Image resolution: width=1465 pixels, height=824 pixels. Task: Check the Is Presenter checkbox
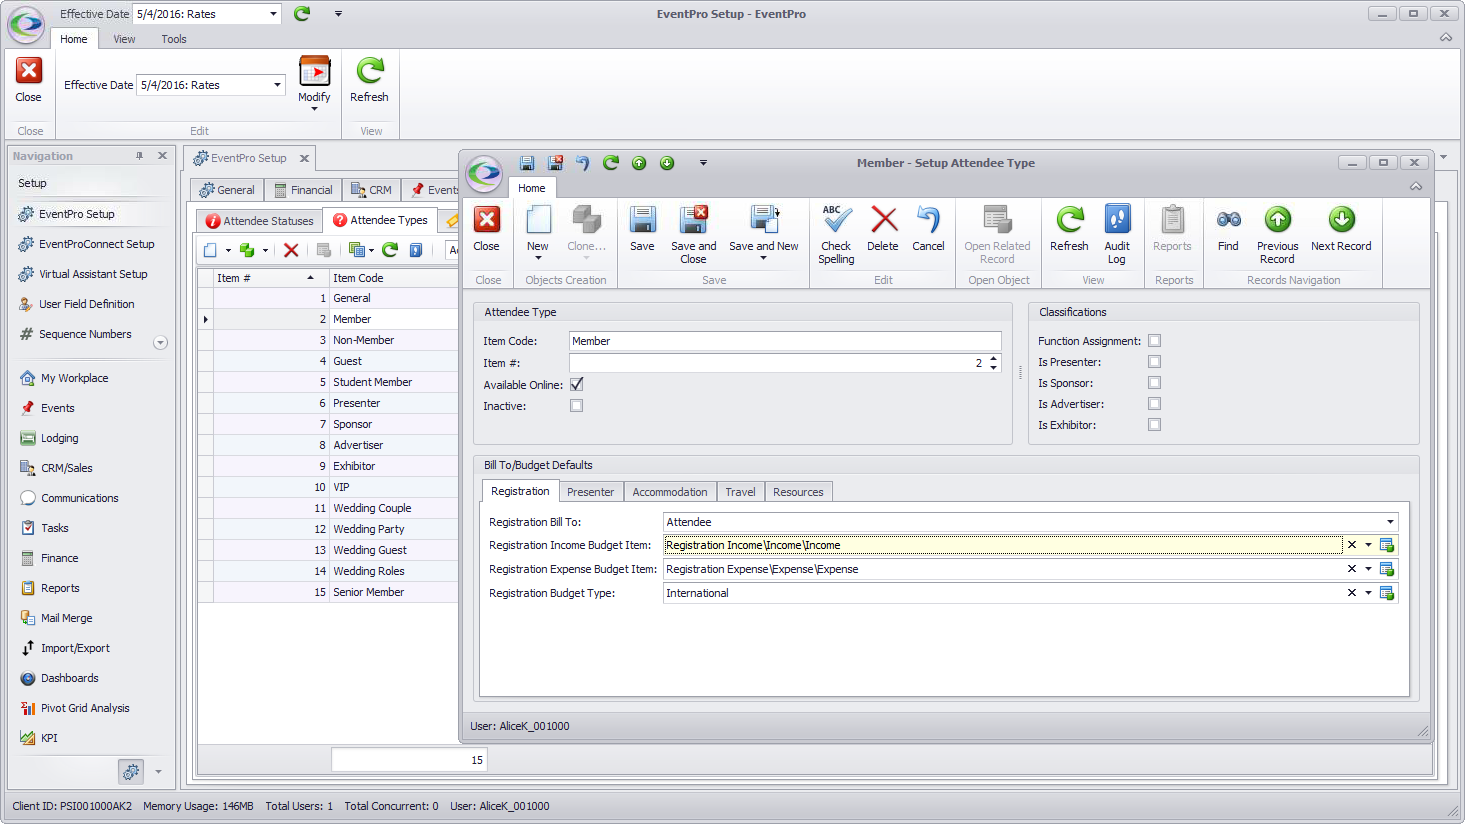[1154, 362]
